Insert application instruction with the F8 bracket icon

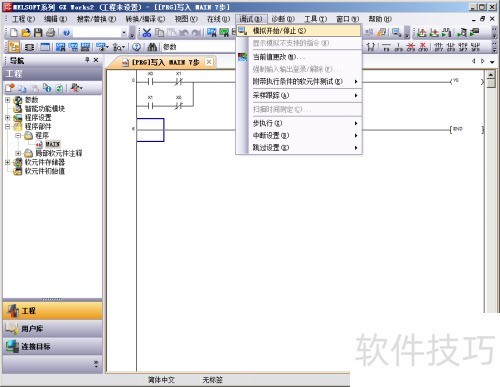point(371,47)
